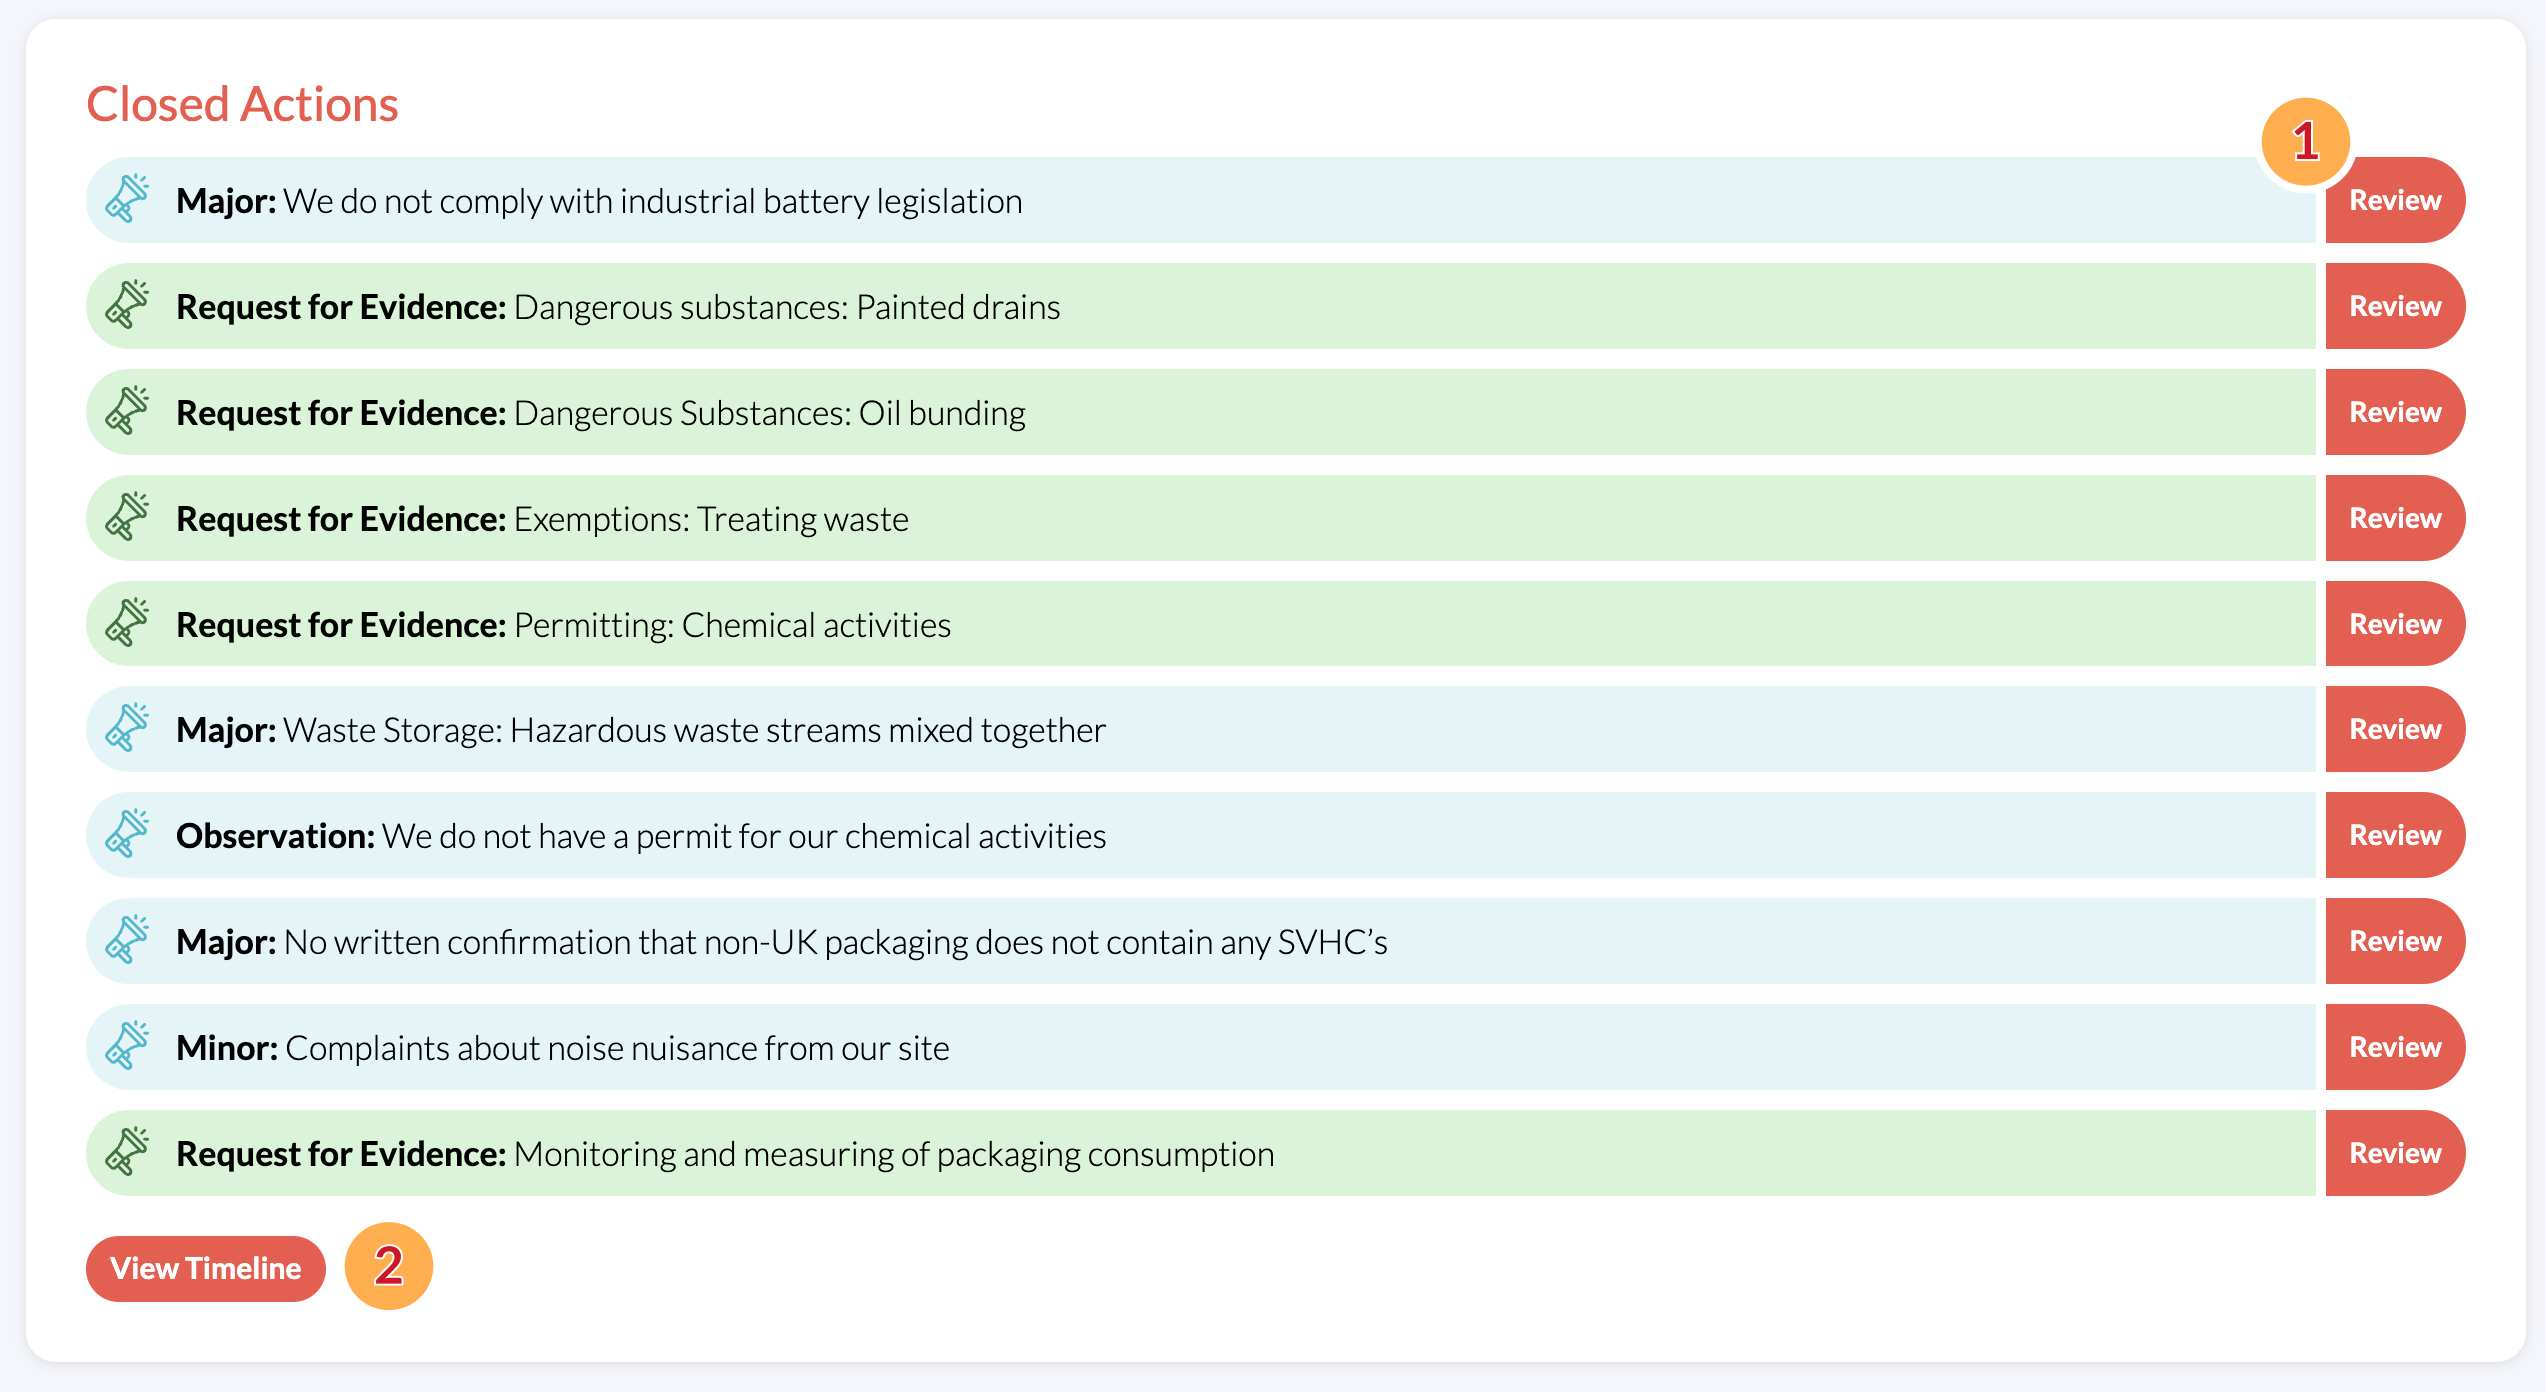Screen dimensions: 2546x1392
Task: Open Review for chemical activities permit observation
Action: pos(2394,835)
